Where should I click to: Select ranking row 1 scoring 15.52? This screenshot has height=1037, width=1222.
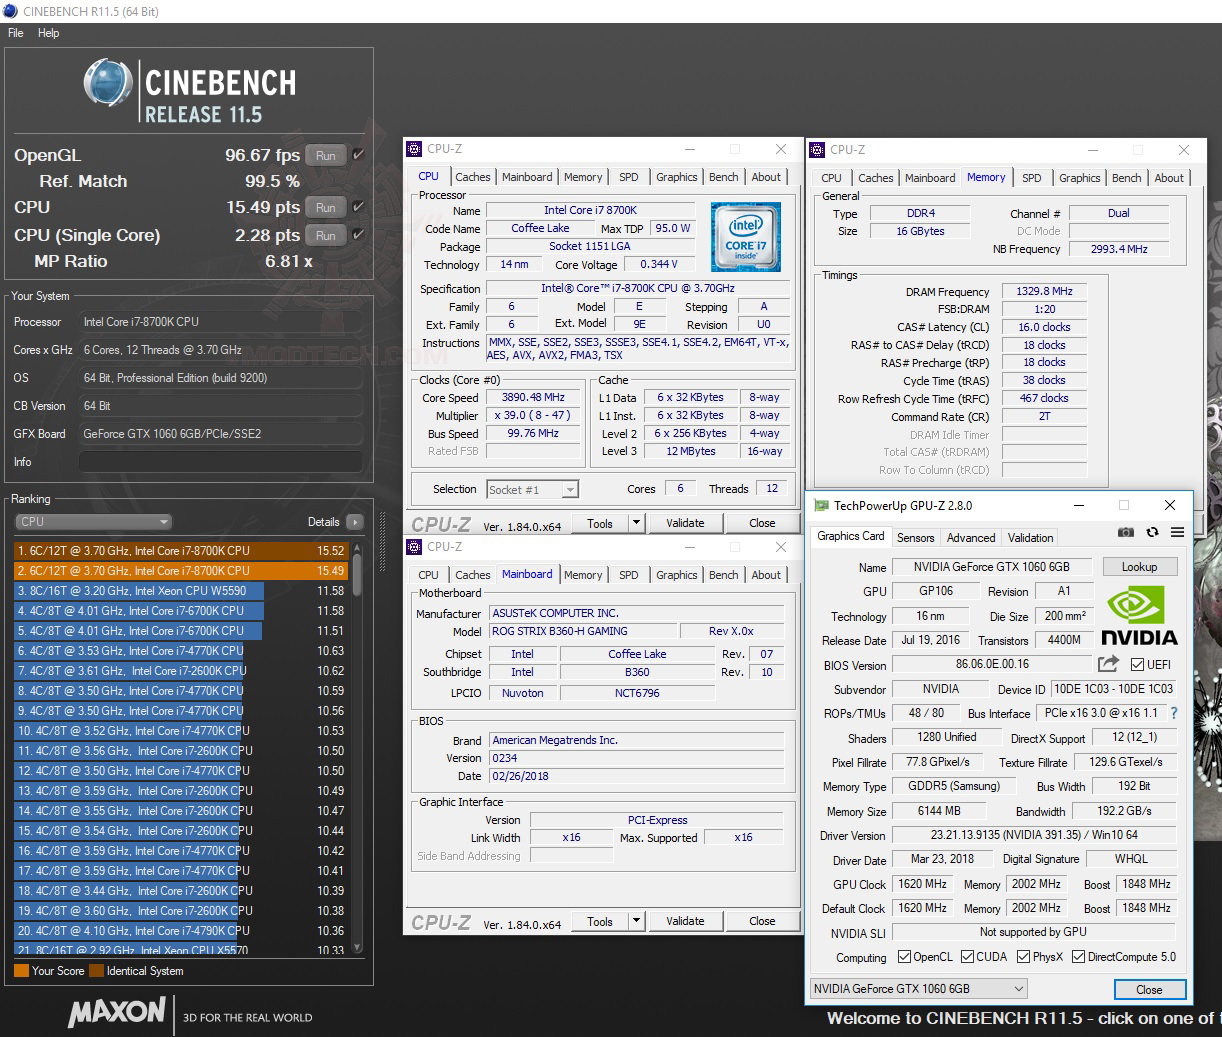click(x=180, y=550)
